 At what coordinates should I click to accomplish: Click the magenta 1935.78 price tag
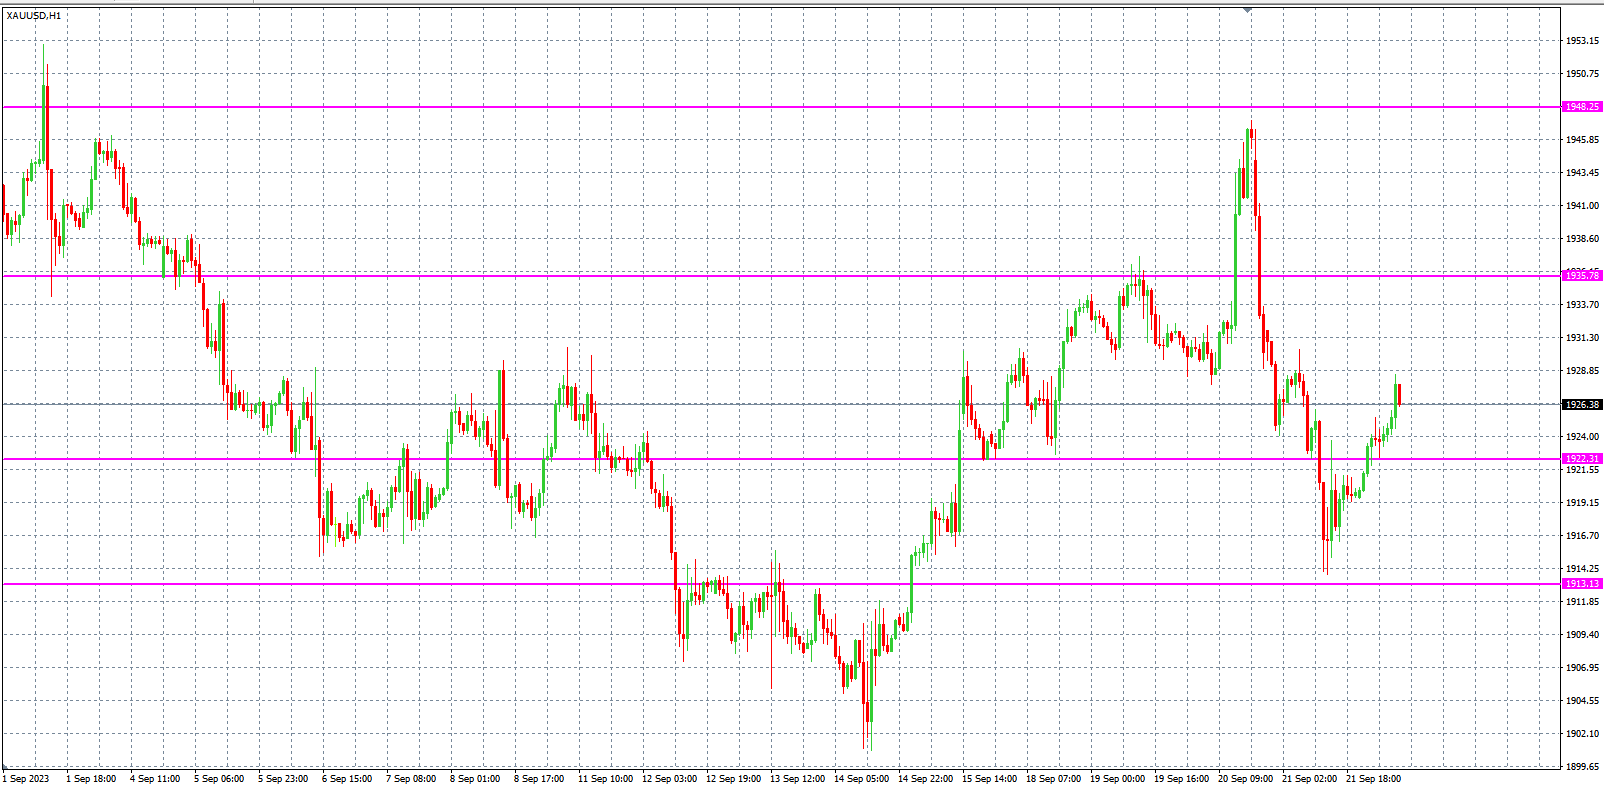click(x=1582, y=275)
